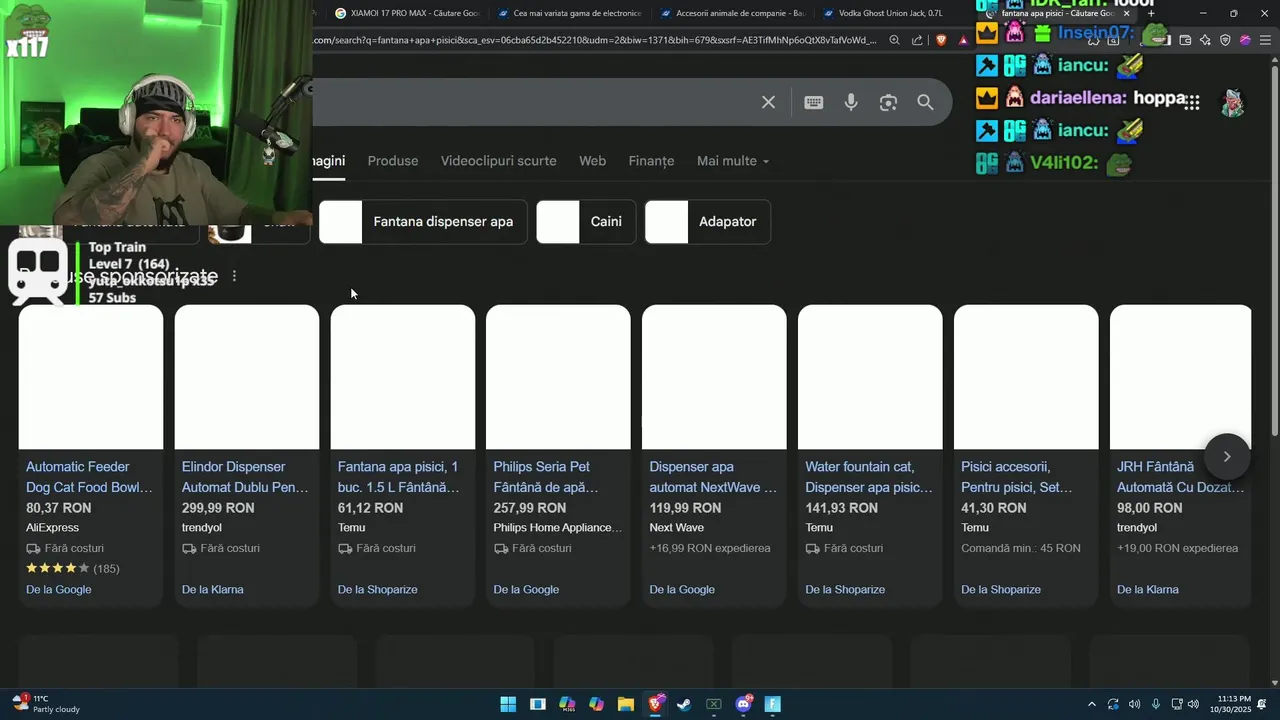Screen dimensions: 1280x720
Task: Open JRH Fântână Automată product link
Action: tap(1181, 477)
